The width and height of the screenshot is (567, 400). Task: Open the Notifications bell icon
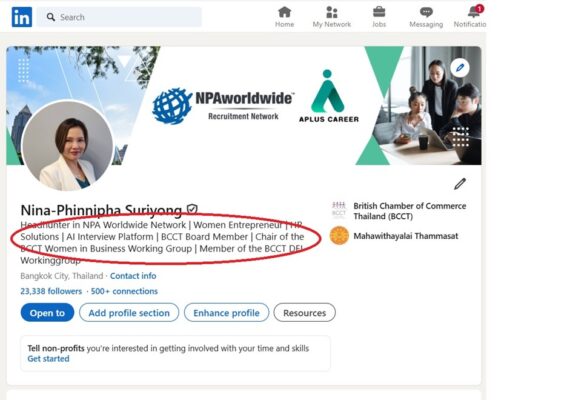point(474,12)
